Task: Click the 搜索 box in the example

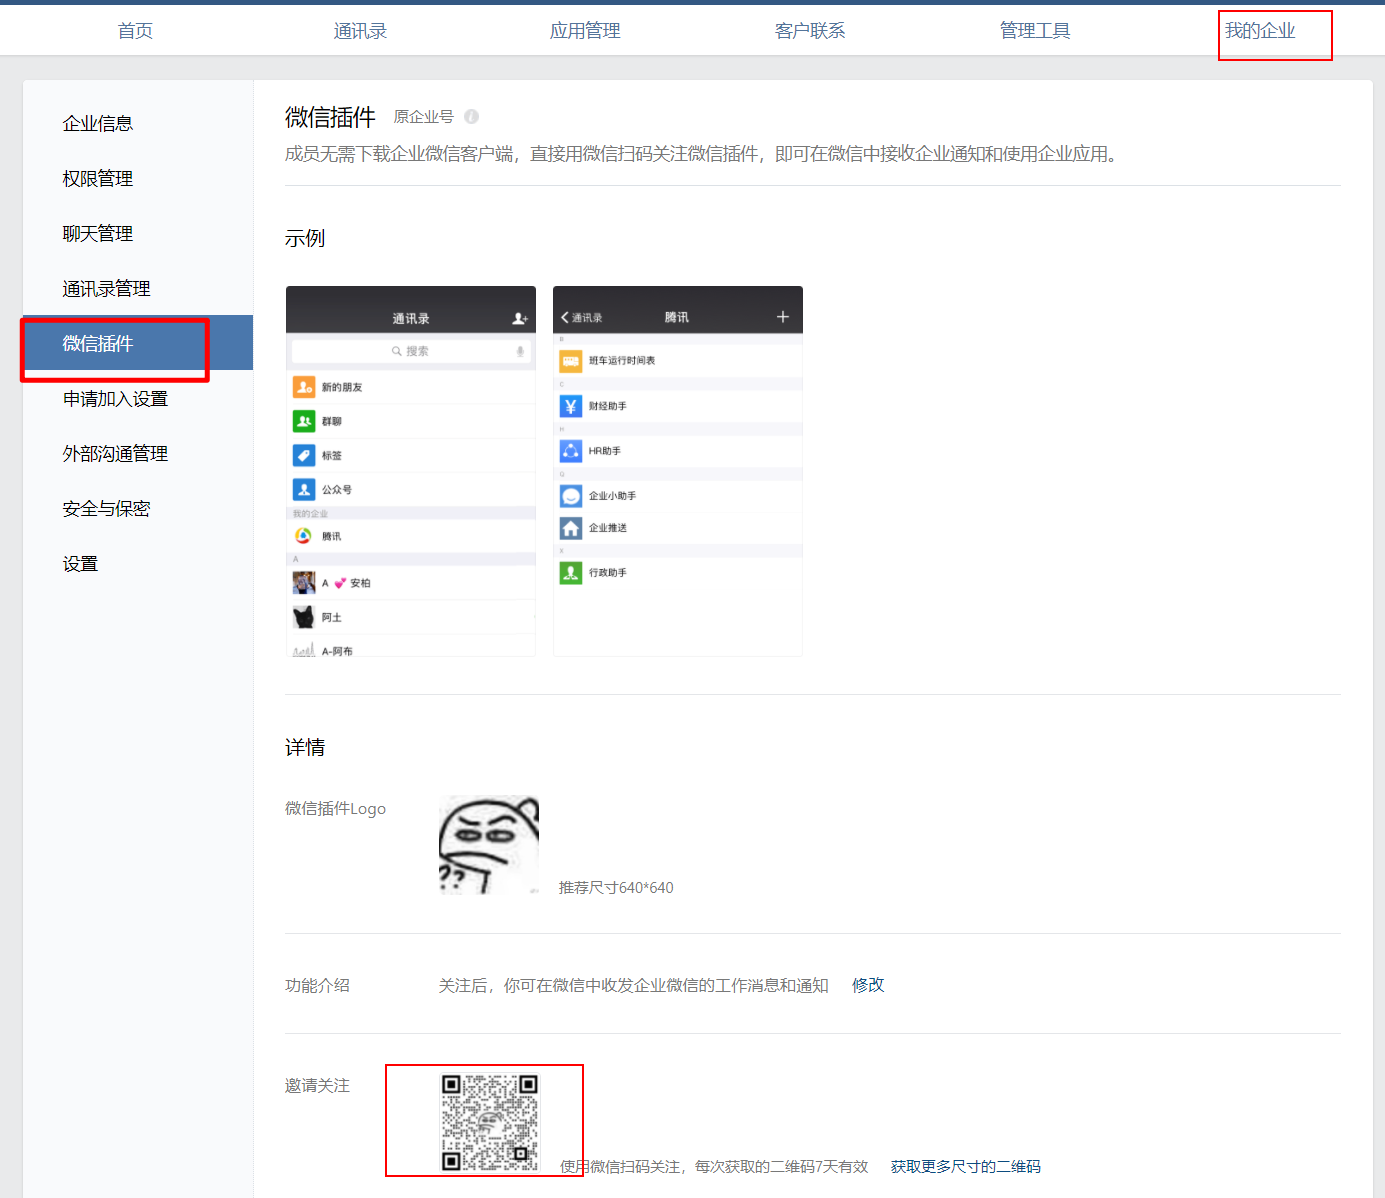Action: (x=411, y=351)
